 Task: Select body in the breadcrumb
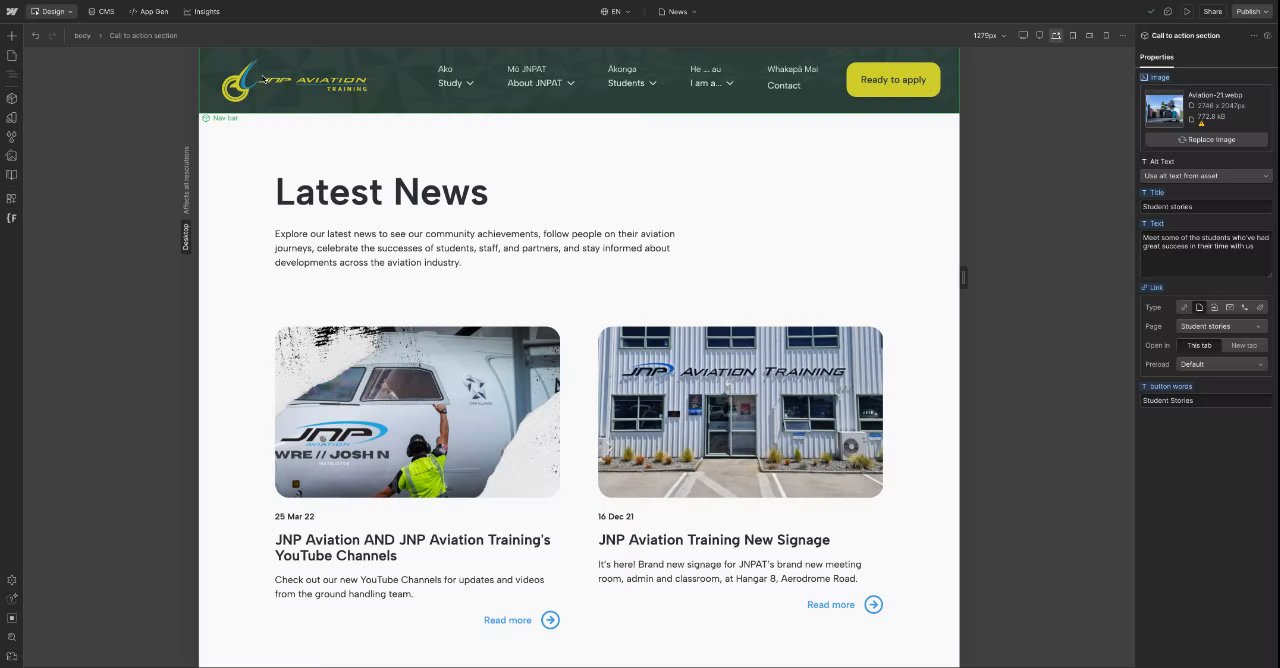pos(82,36)
